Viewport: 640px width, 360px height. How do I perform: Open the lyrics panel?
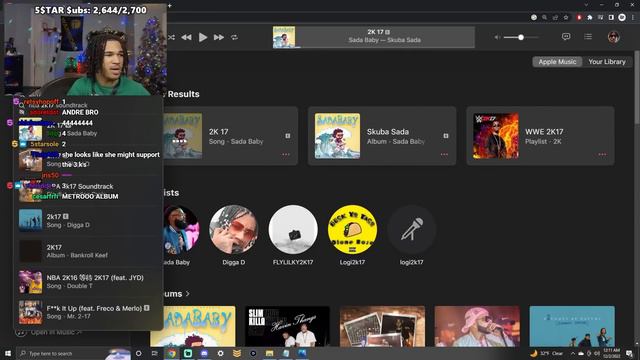coord(566,37)
